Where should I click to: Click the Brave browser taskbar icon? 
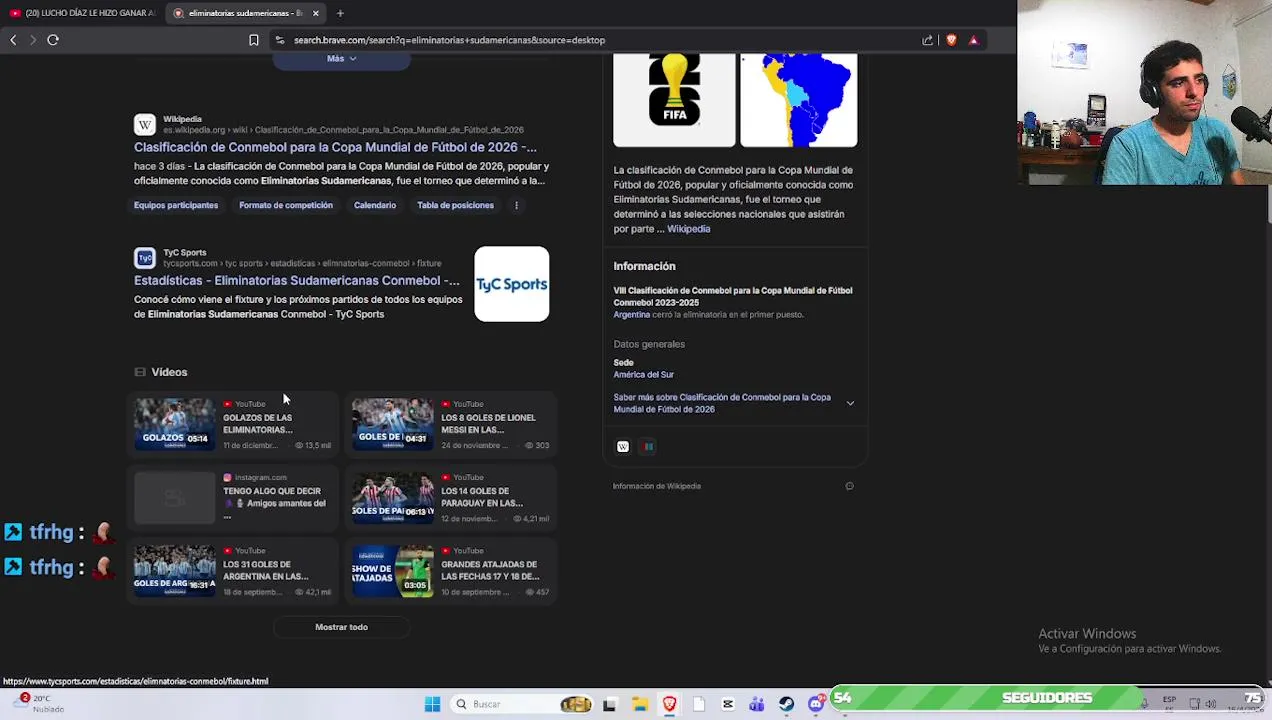pos(669,704)
